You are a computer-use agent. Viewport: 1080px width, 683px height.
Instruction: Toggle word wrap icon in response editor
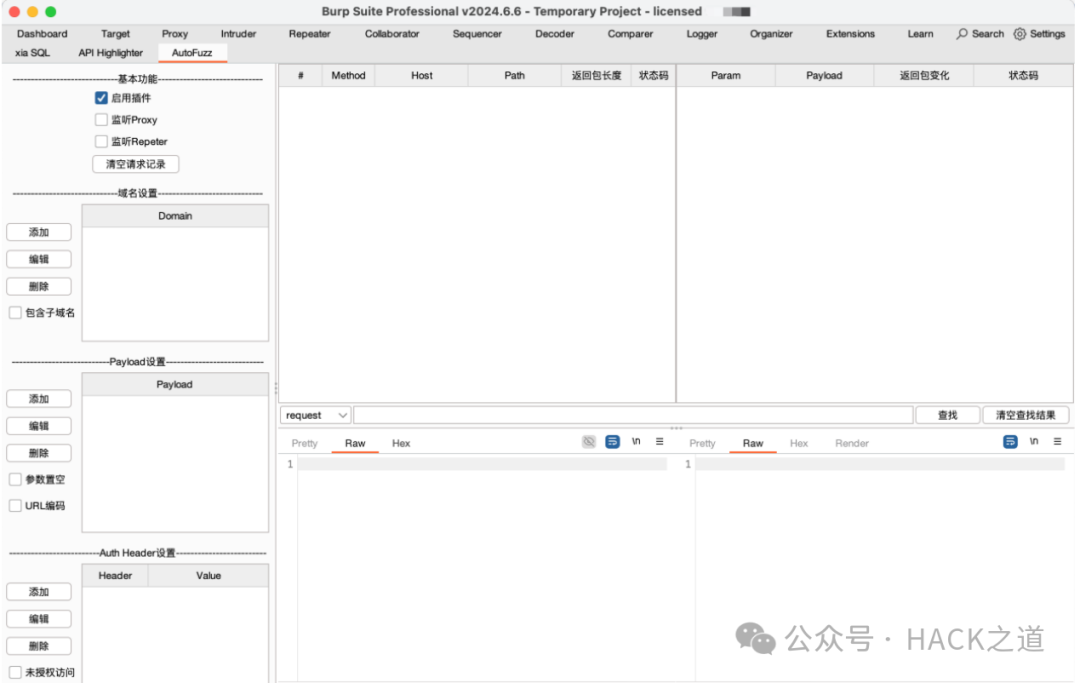pyautogui.click(x=1010, y=442)
